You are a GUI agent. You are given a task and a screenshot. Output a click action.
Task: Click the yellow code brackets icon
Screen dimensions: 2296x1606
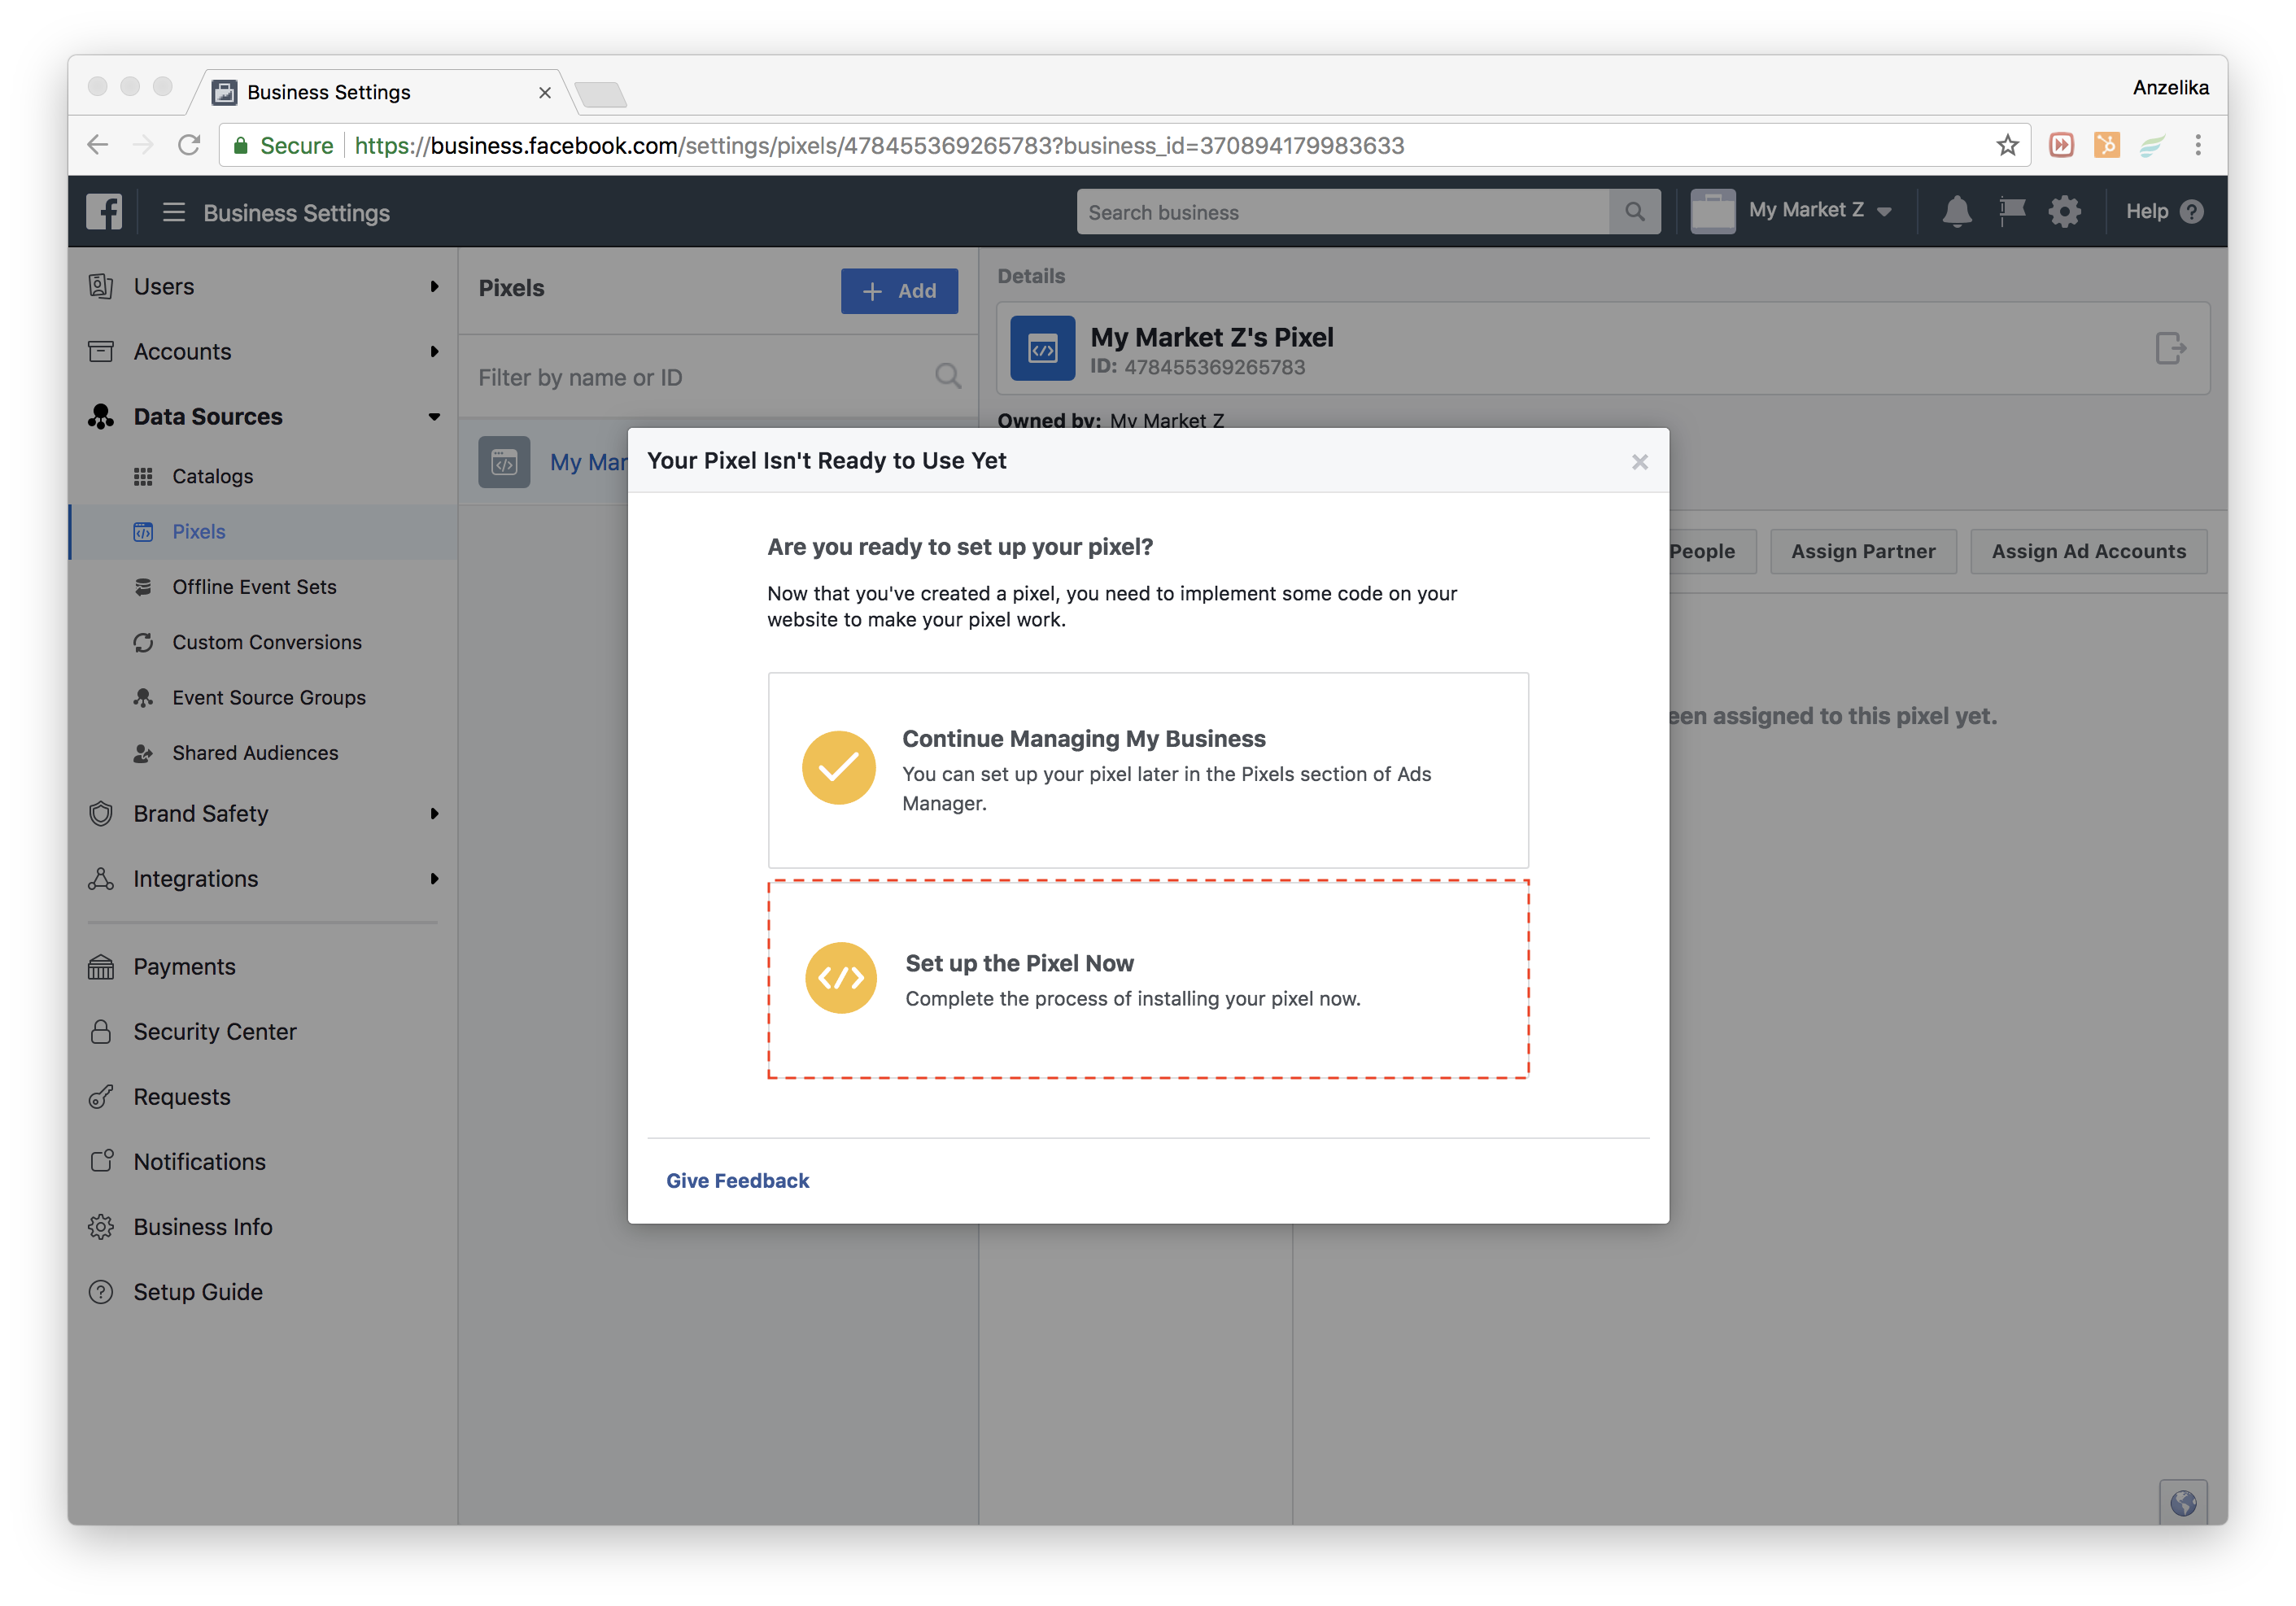click(840, 978)
